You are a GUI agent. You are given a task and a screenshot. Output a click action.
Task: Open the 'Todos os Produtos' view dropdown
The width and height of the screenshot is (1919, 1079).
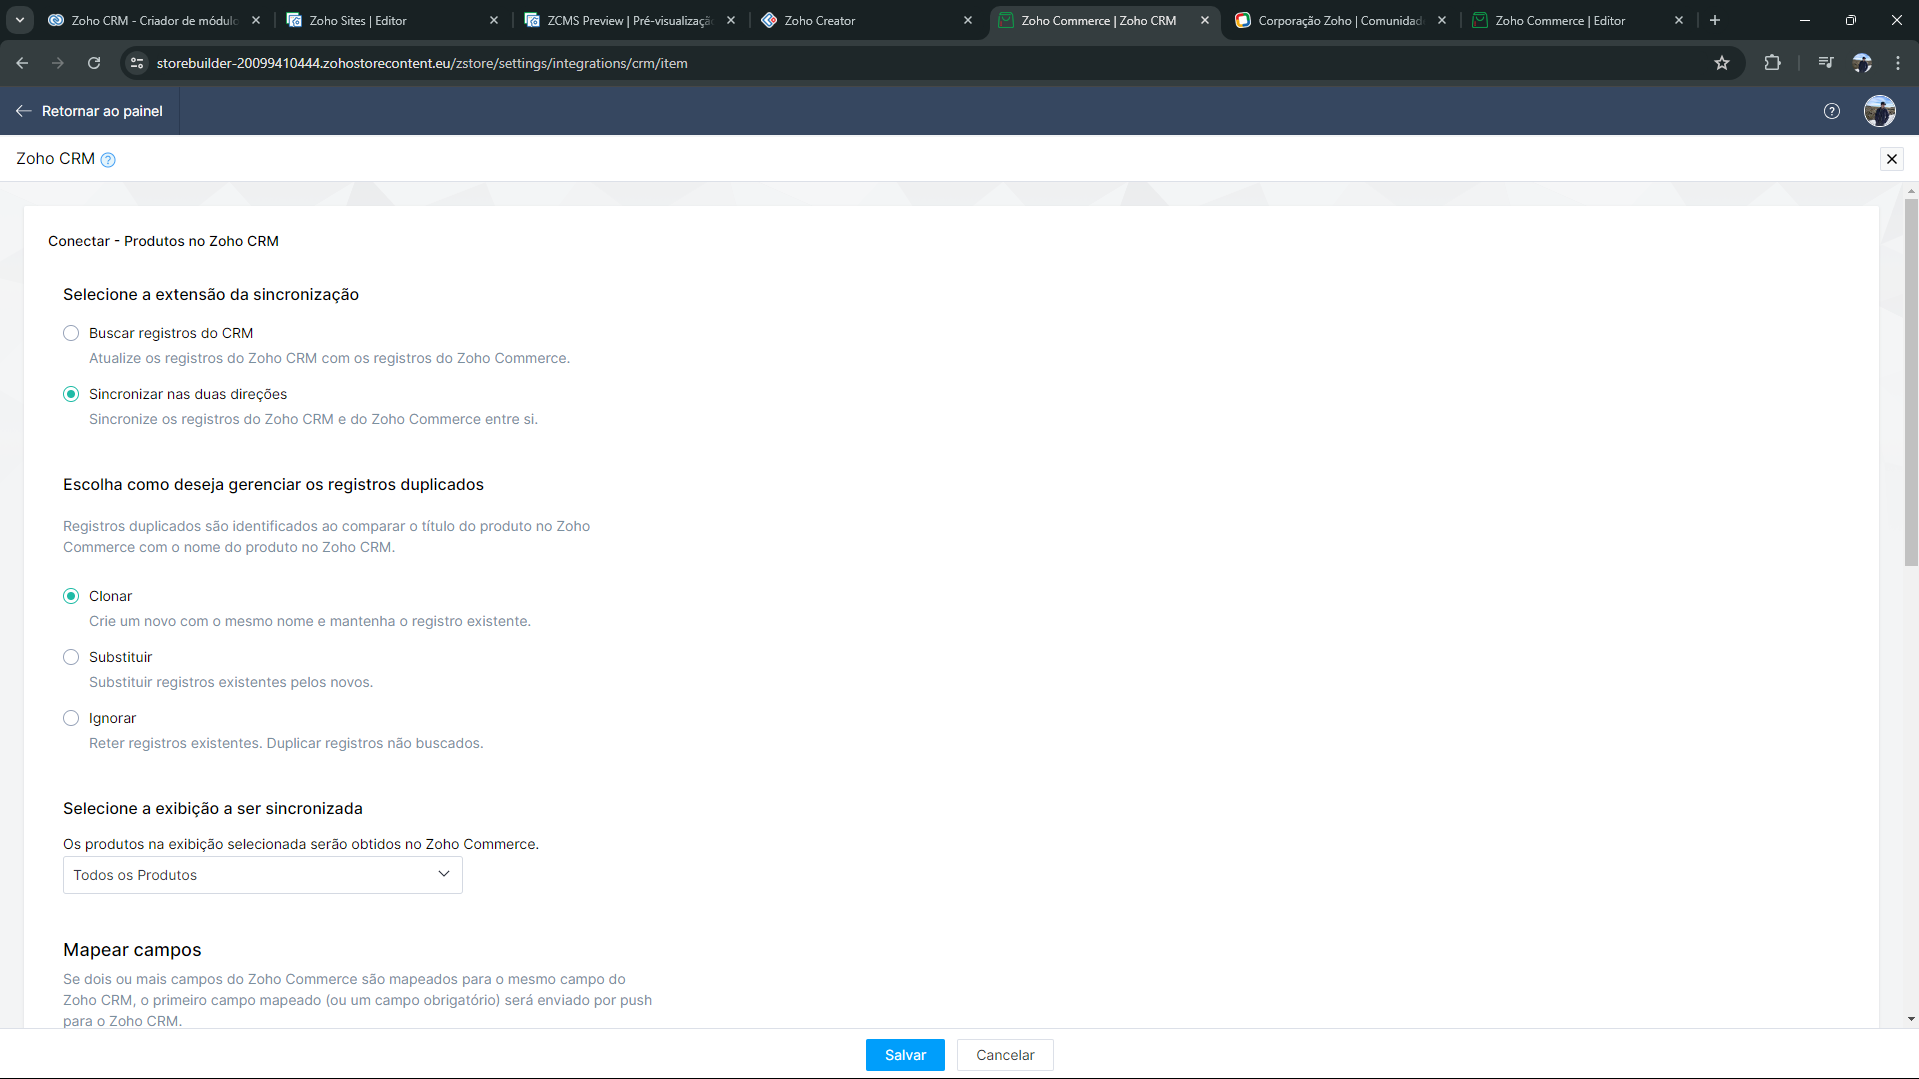(262, 875)
